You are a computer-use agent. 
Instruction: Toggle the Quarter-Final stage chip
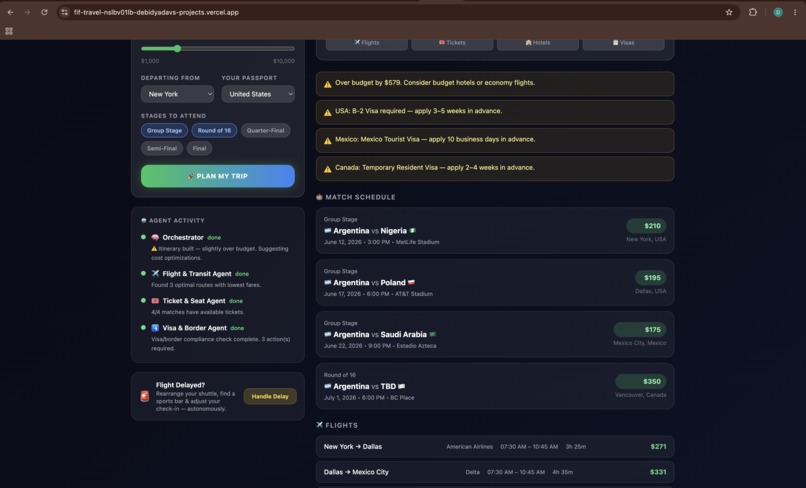265,131
